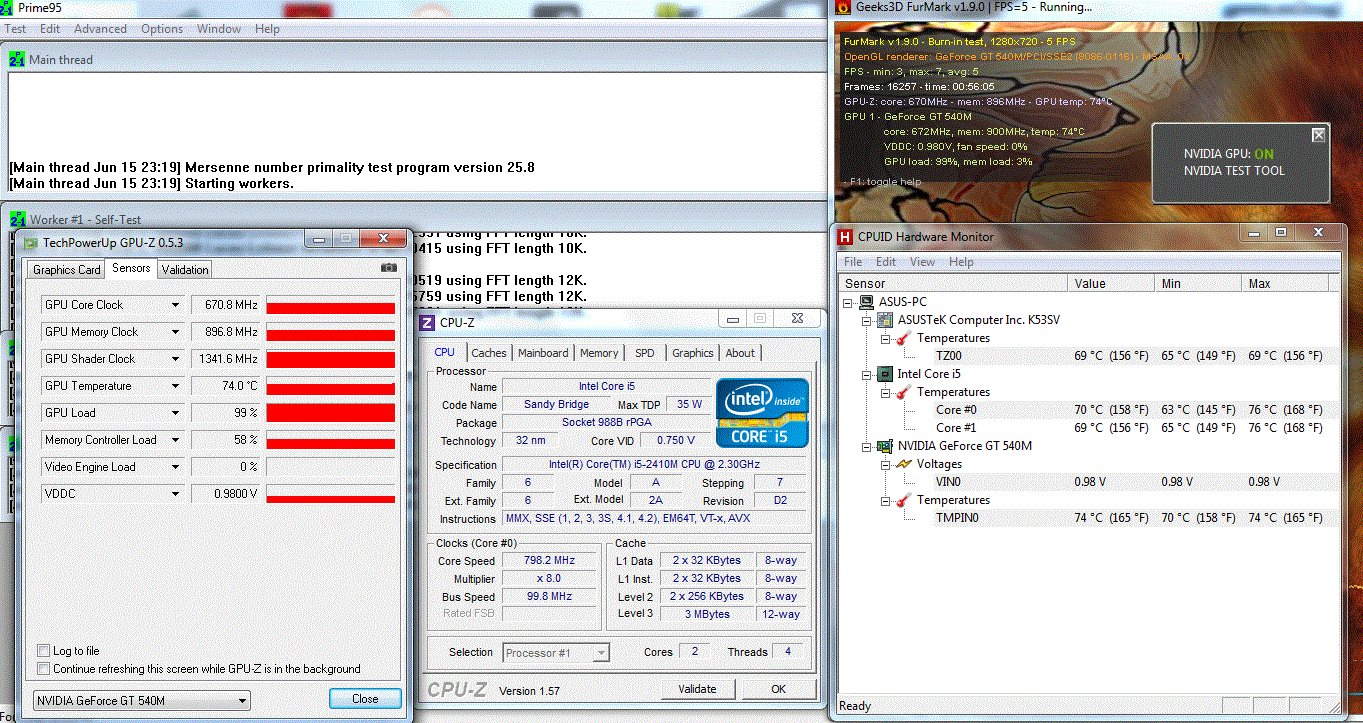Click the Core Speed 798.2 MHz field in CPU-Z

(551, 561)
